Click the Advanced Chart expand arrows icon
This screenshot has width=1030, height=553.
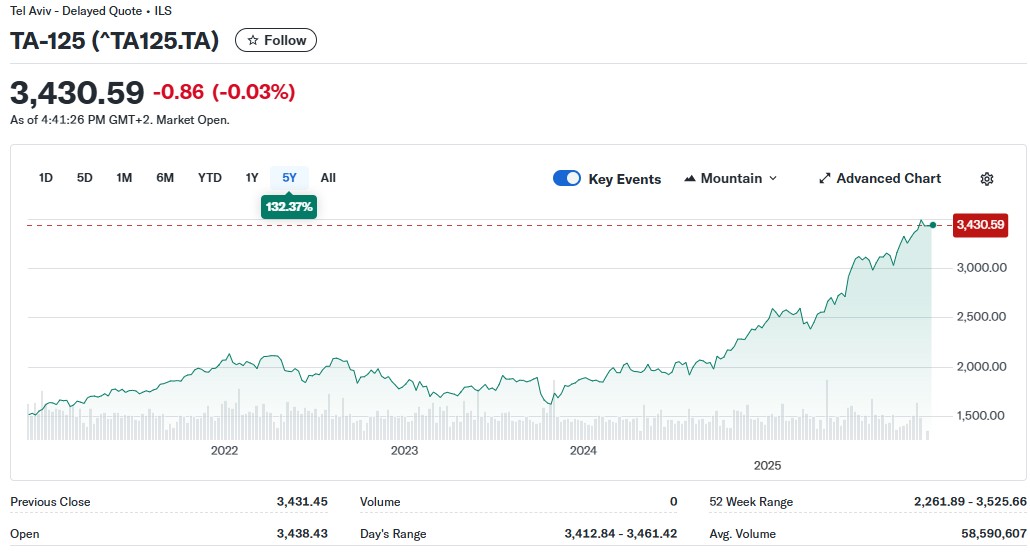(825, 179)
